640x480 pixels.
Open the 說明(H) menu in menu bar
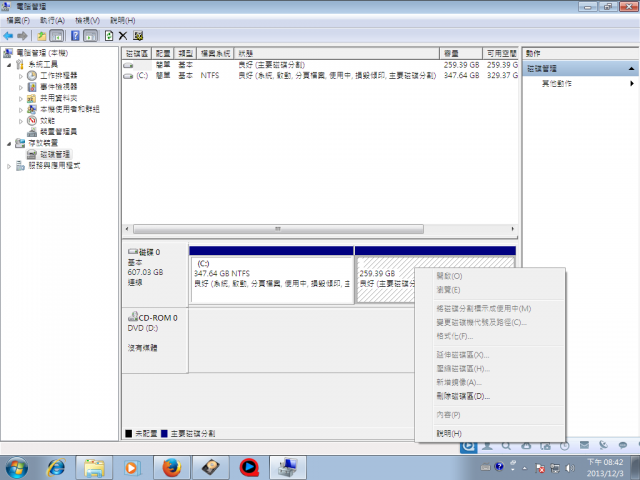pyautogui.click(x=122, y=20)
